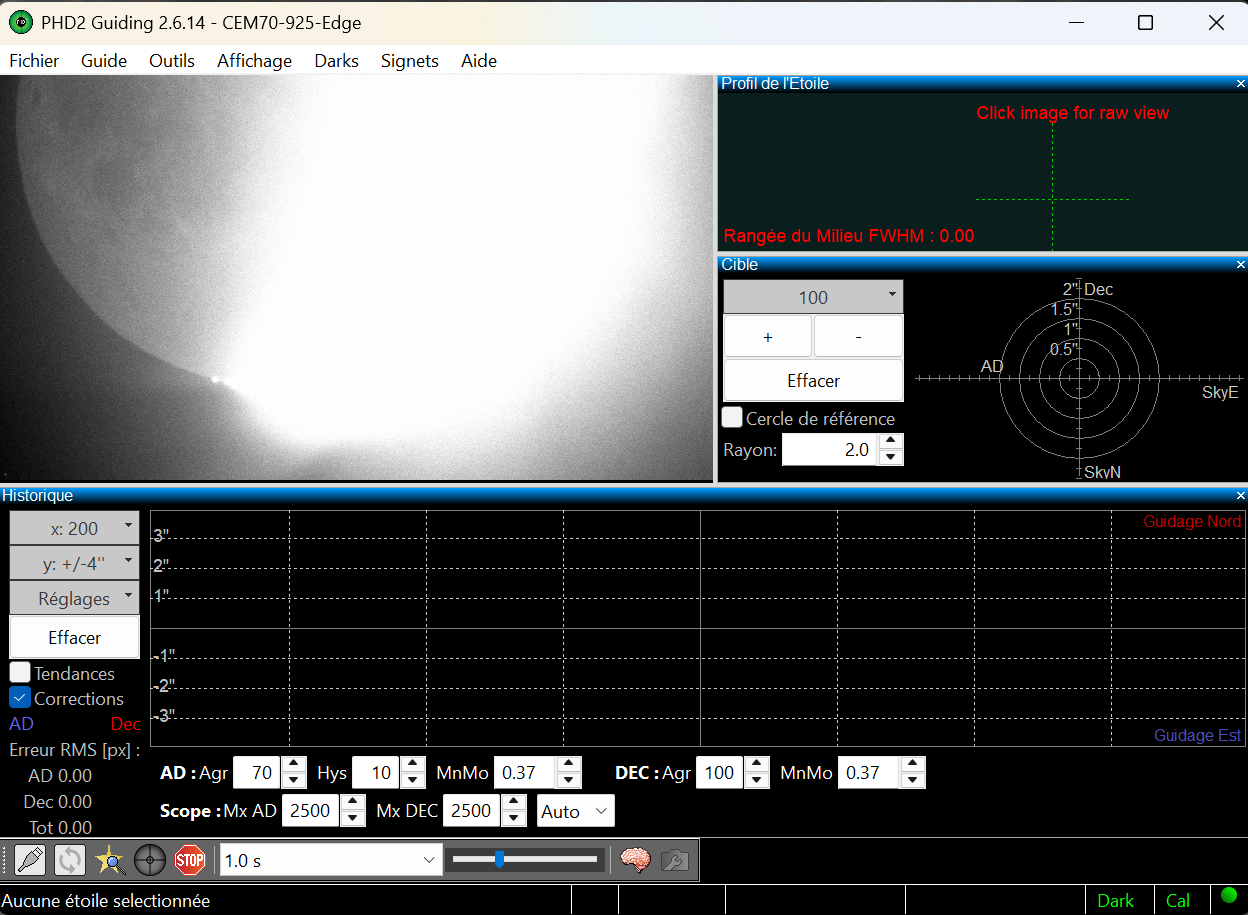The width and height of the screenshot is (1248, 915).
Task: Enable the Tendances checkbox
Action: (x=20, y=673)
